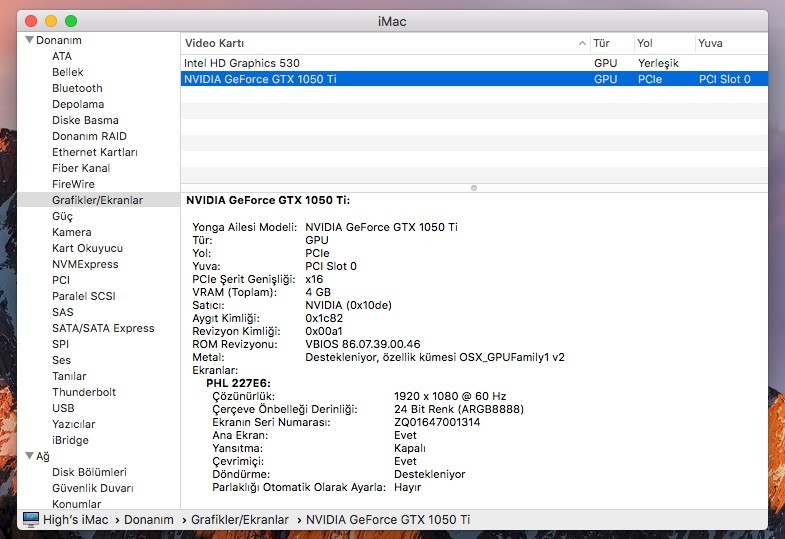Open Thunderbolt hardware info
This screenshot has height=539, width=785.
point(84,392)
